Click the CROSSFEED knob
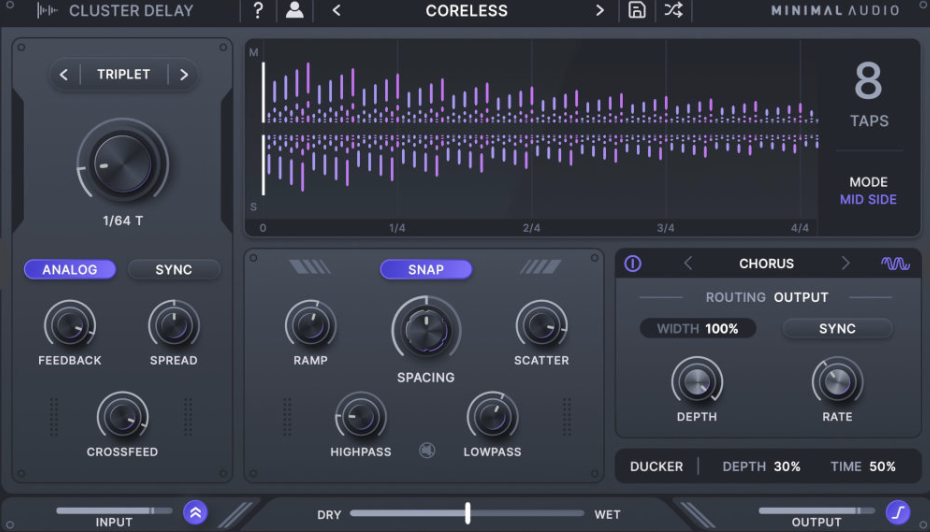 point(122,417)
